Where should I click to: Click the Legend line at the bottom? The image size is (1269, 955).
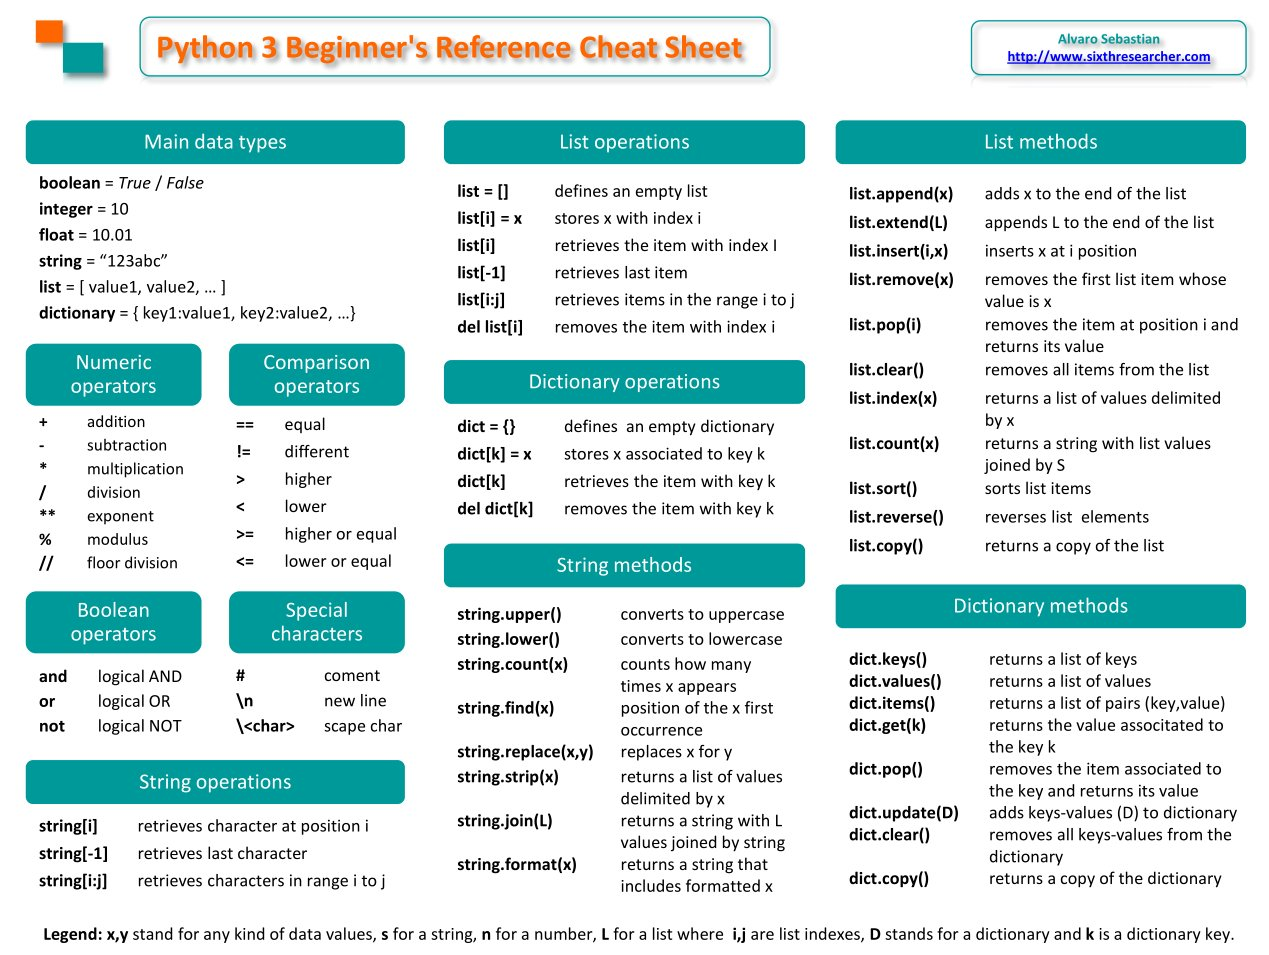638,934
